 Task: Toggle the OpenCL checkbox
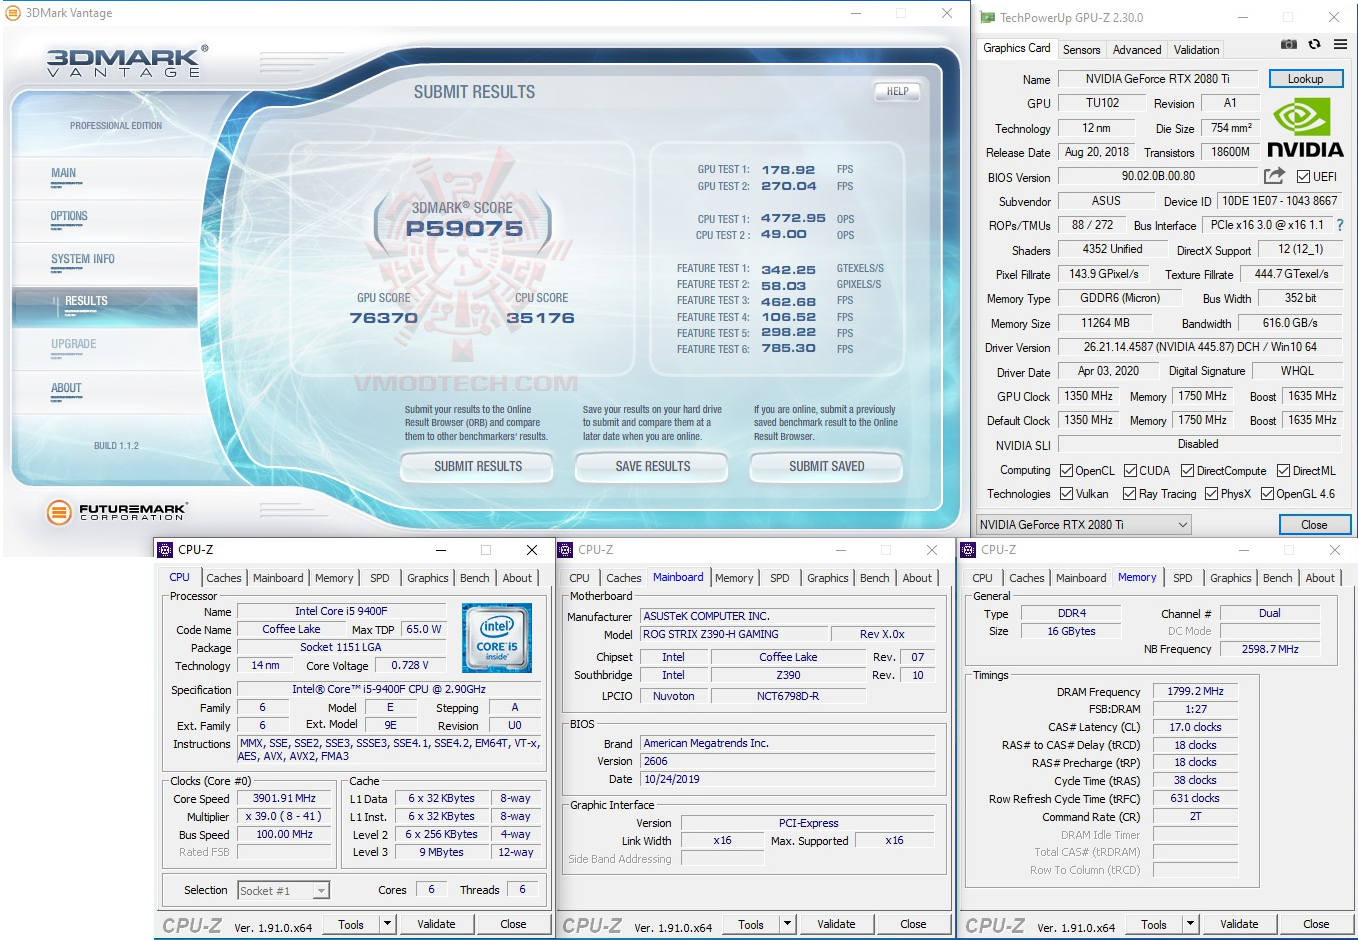pos(1066,471)
